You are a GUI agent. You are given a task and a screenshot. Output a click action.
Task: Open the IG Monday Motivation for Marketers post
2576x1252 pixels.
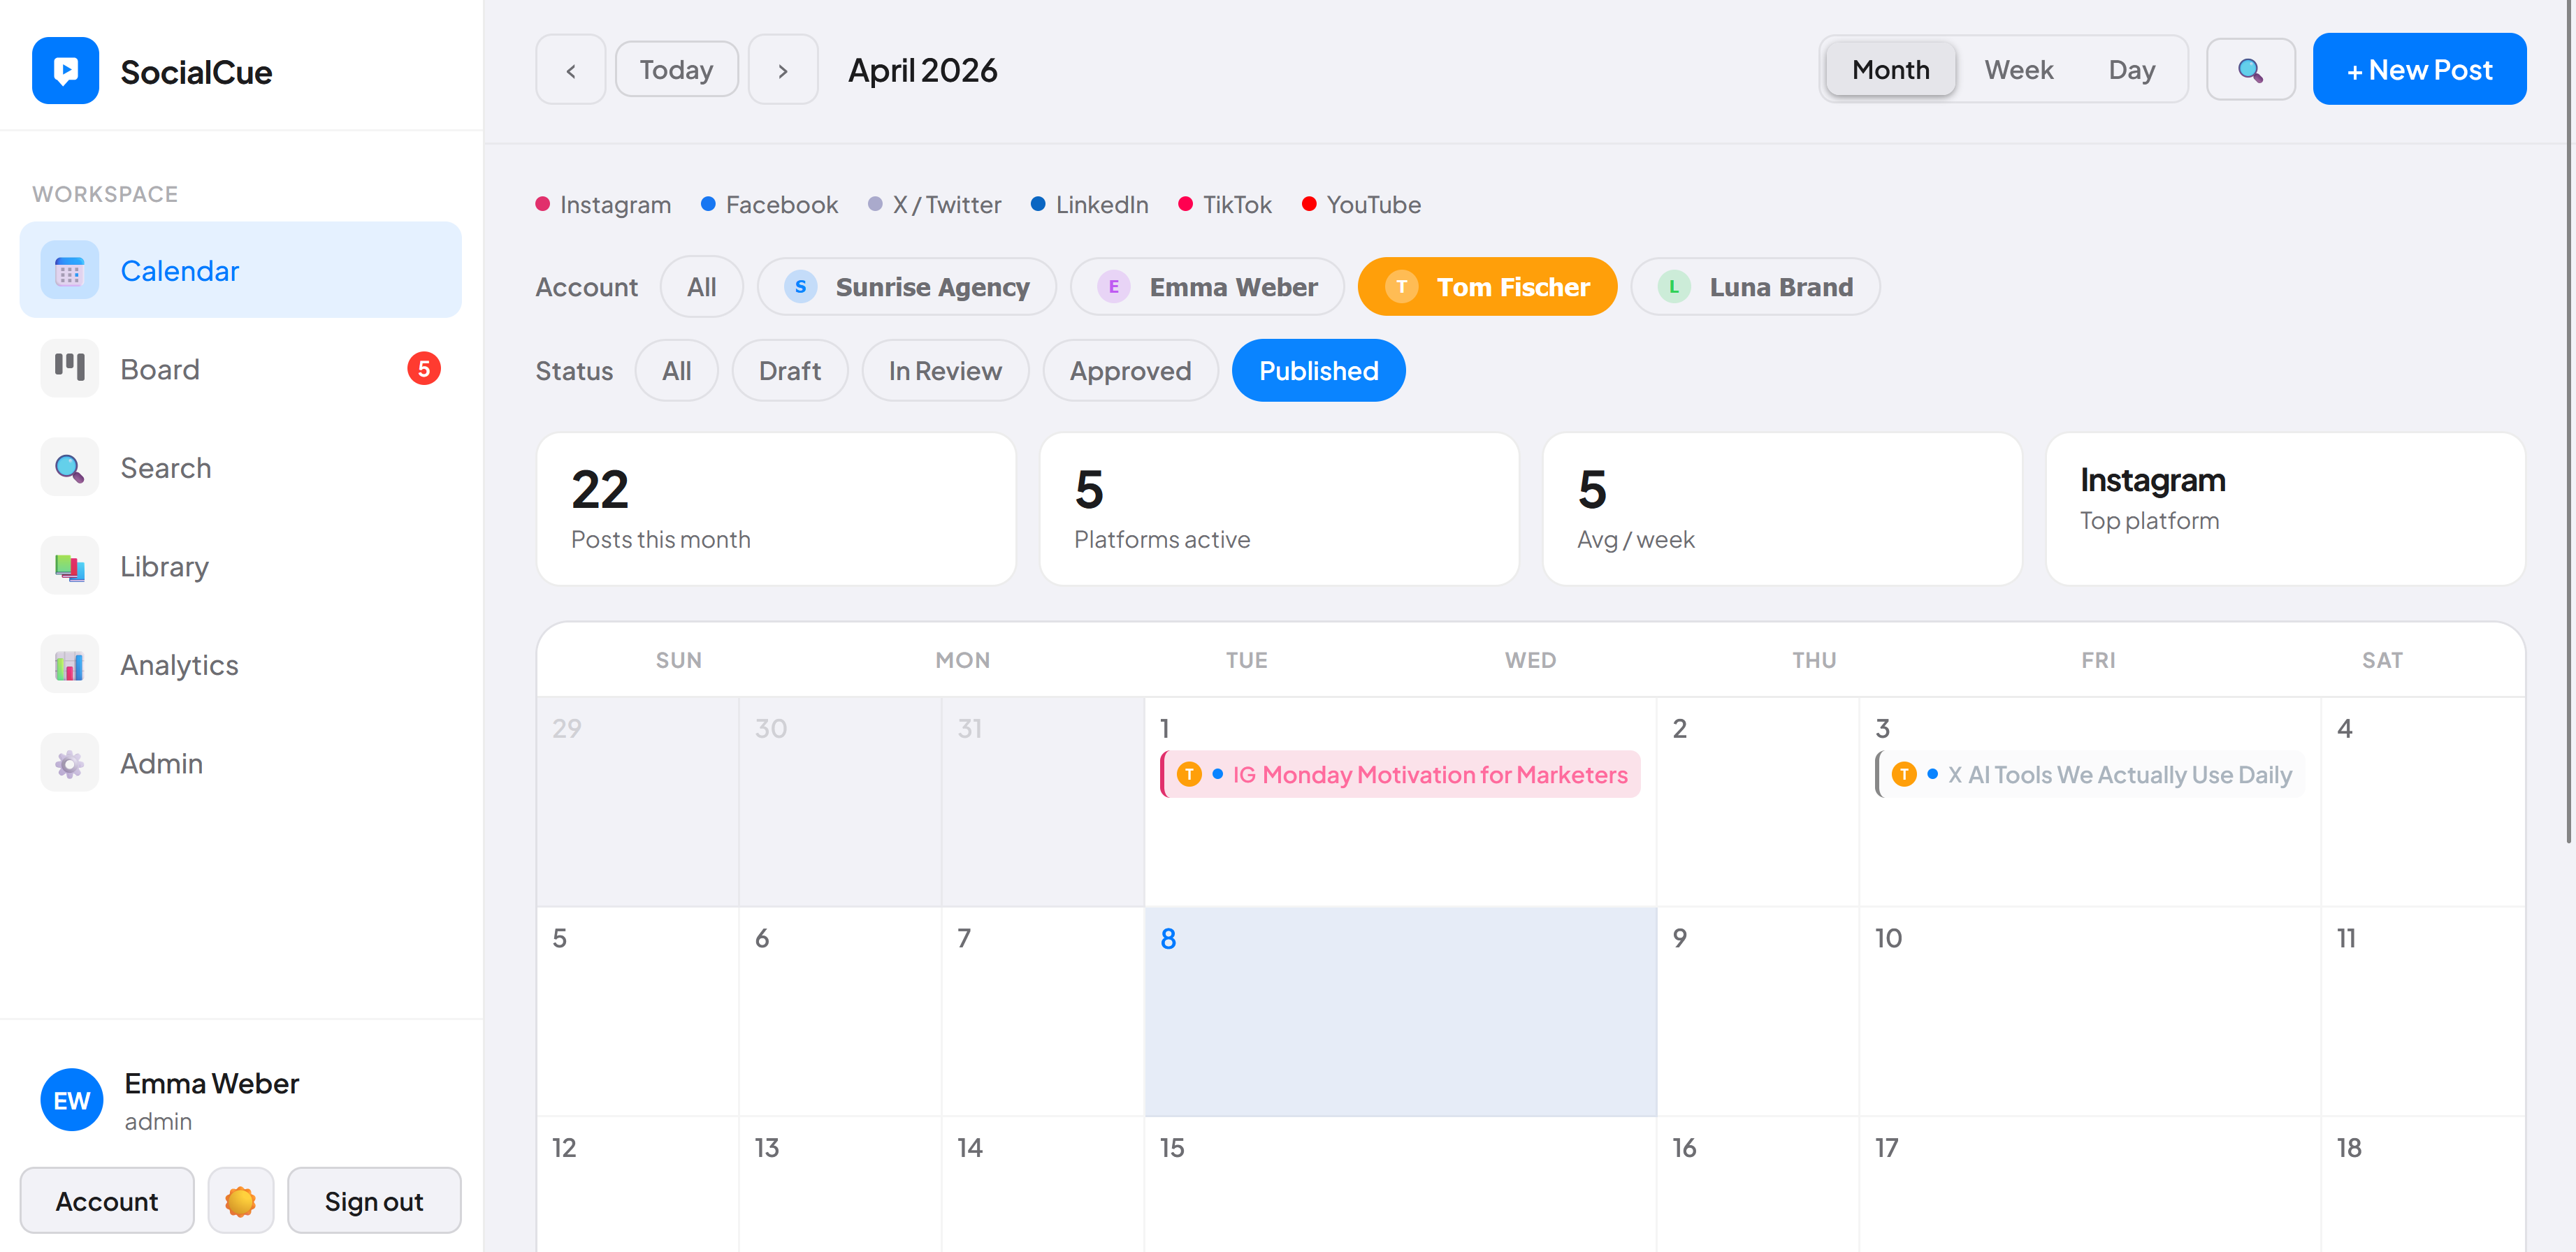point(1400,774)
